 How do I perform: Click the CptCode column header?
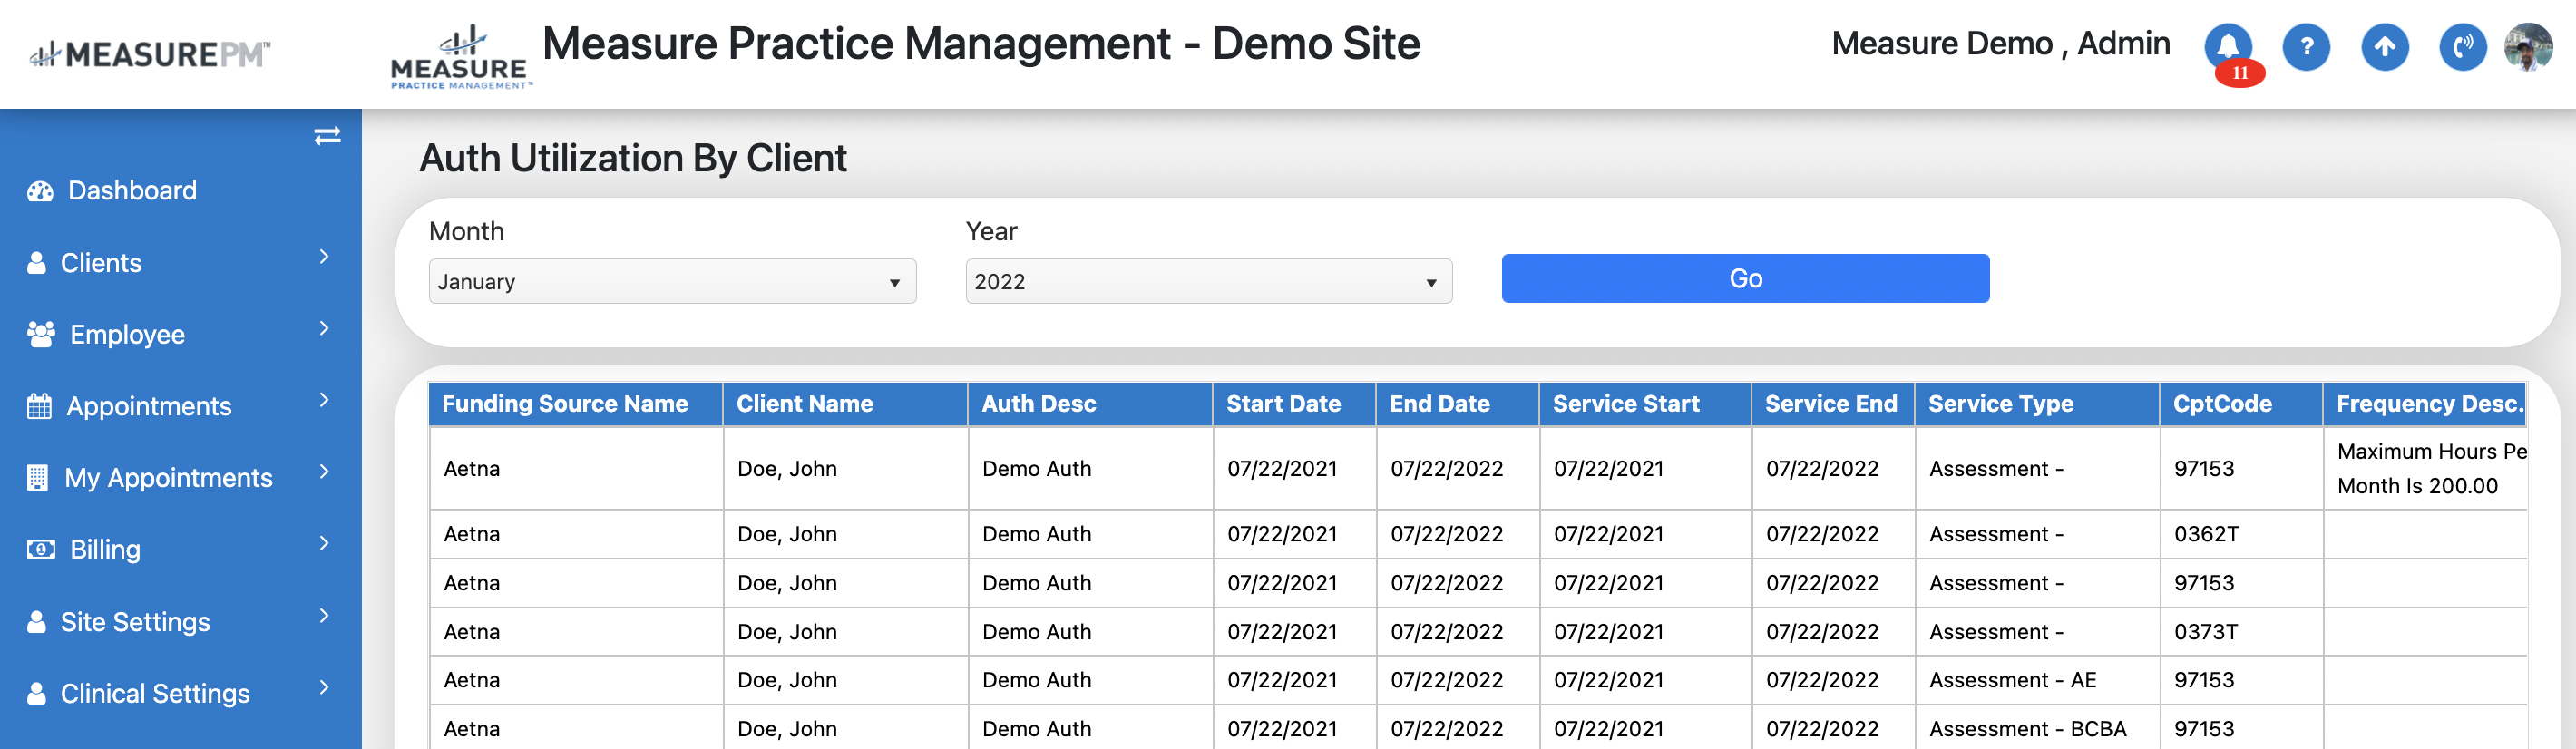2241,404
